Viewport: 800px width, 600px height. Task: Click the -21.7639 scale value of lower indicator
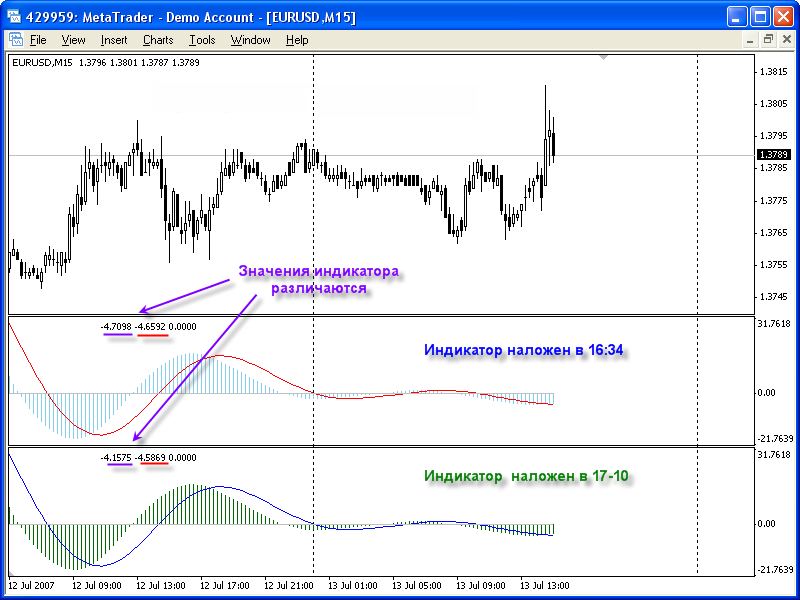[774, 569]
